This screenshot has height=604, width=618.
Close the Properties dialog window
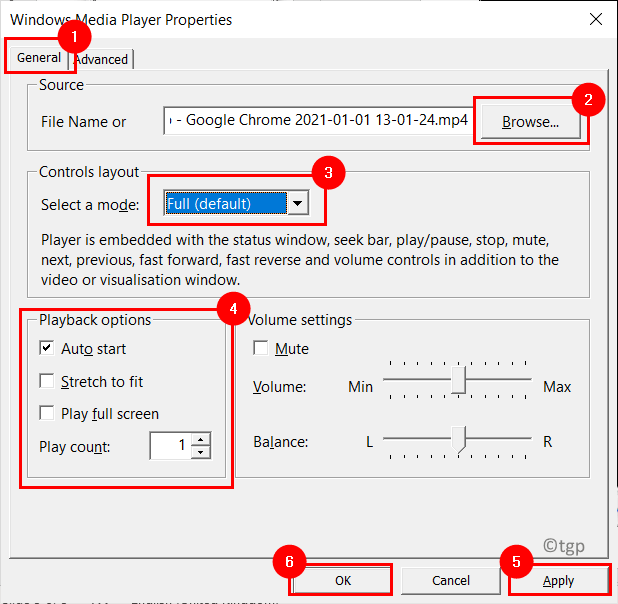pos(595,19)
